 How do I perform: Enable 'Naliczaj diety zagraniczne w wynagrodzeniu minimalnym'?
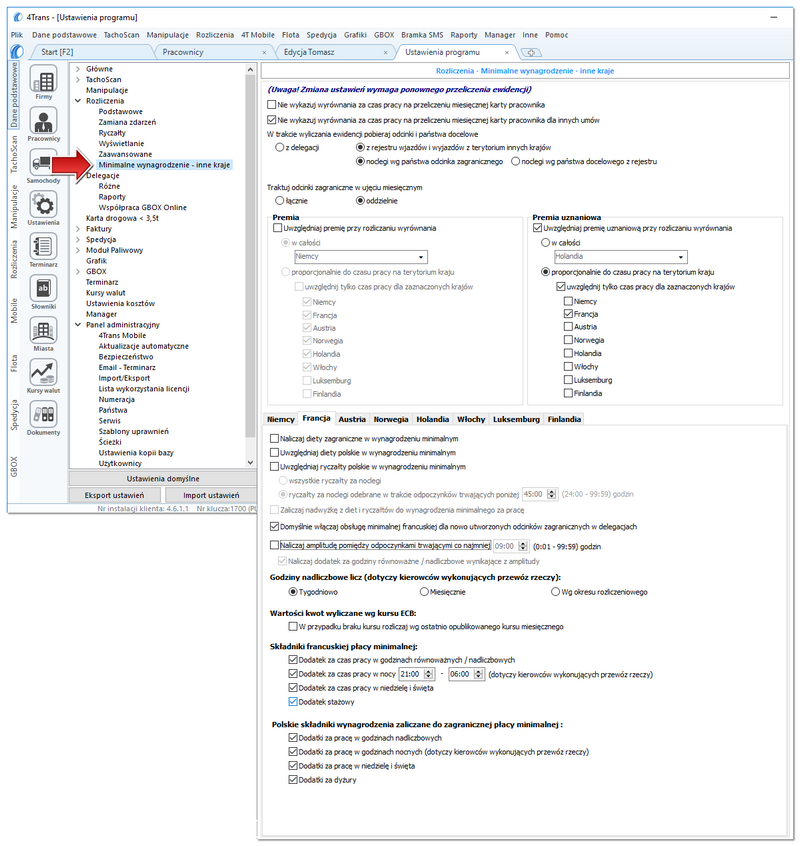[275, 439]
